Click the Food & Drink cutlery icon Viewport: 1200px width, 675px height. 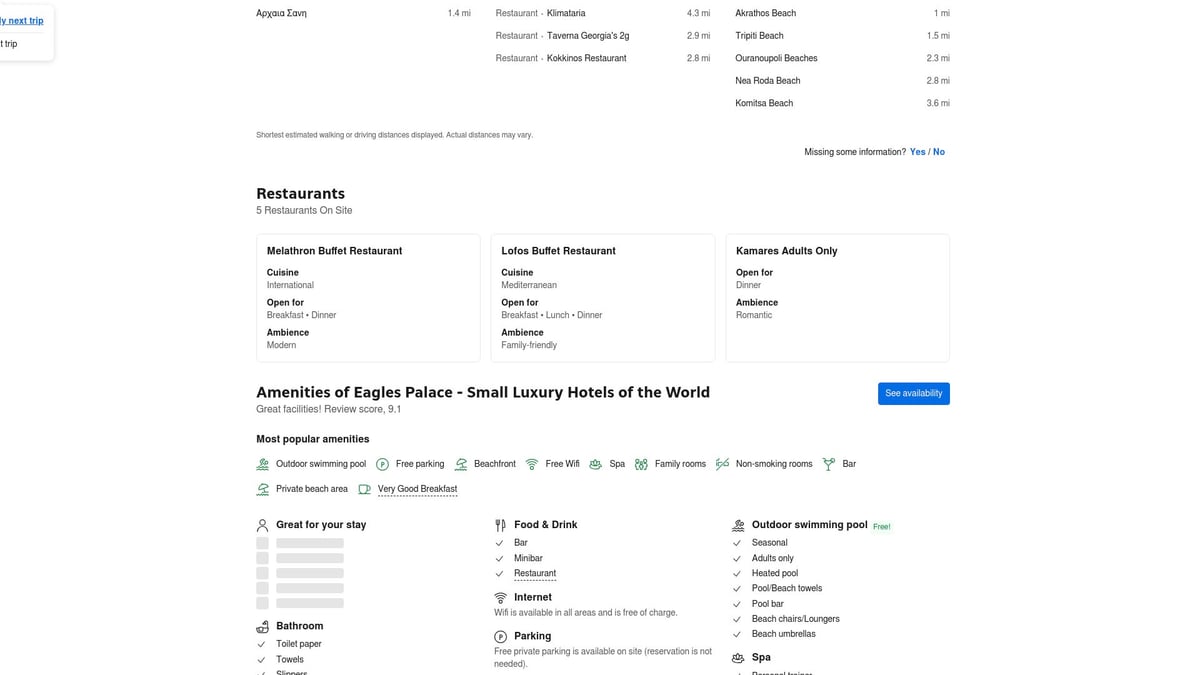500,525
